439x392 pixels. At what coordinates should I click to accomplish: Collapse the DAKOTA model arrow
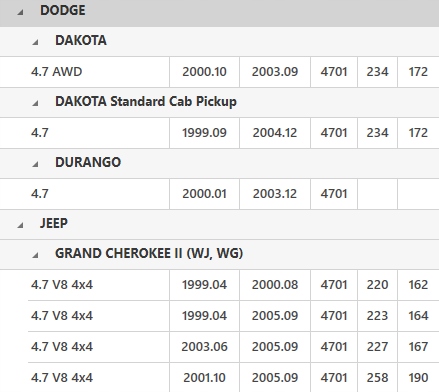[35, 42]
